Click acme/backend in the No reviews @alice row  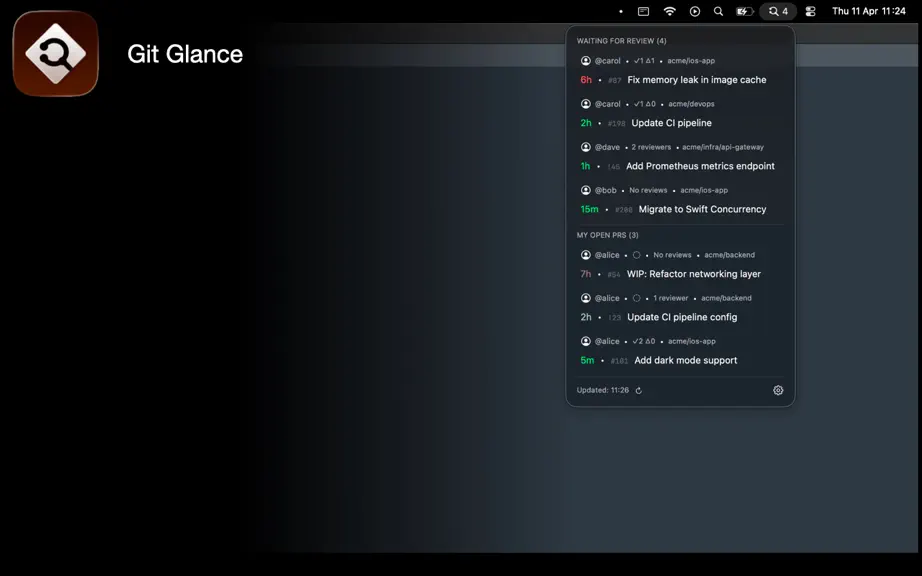[x=729, y=255]
